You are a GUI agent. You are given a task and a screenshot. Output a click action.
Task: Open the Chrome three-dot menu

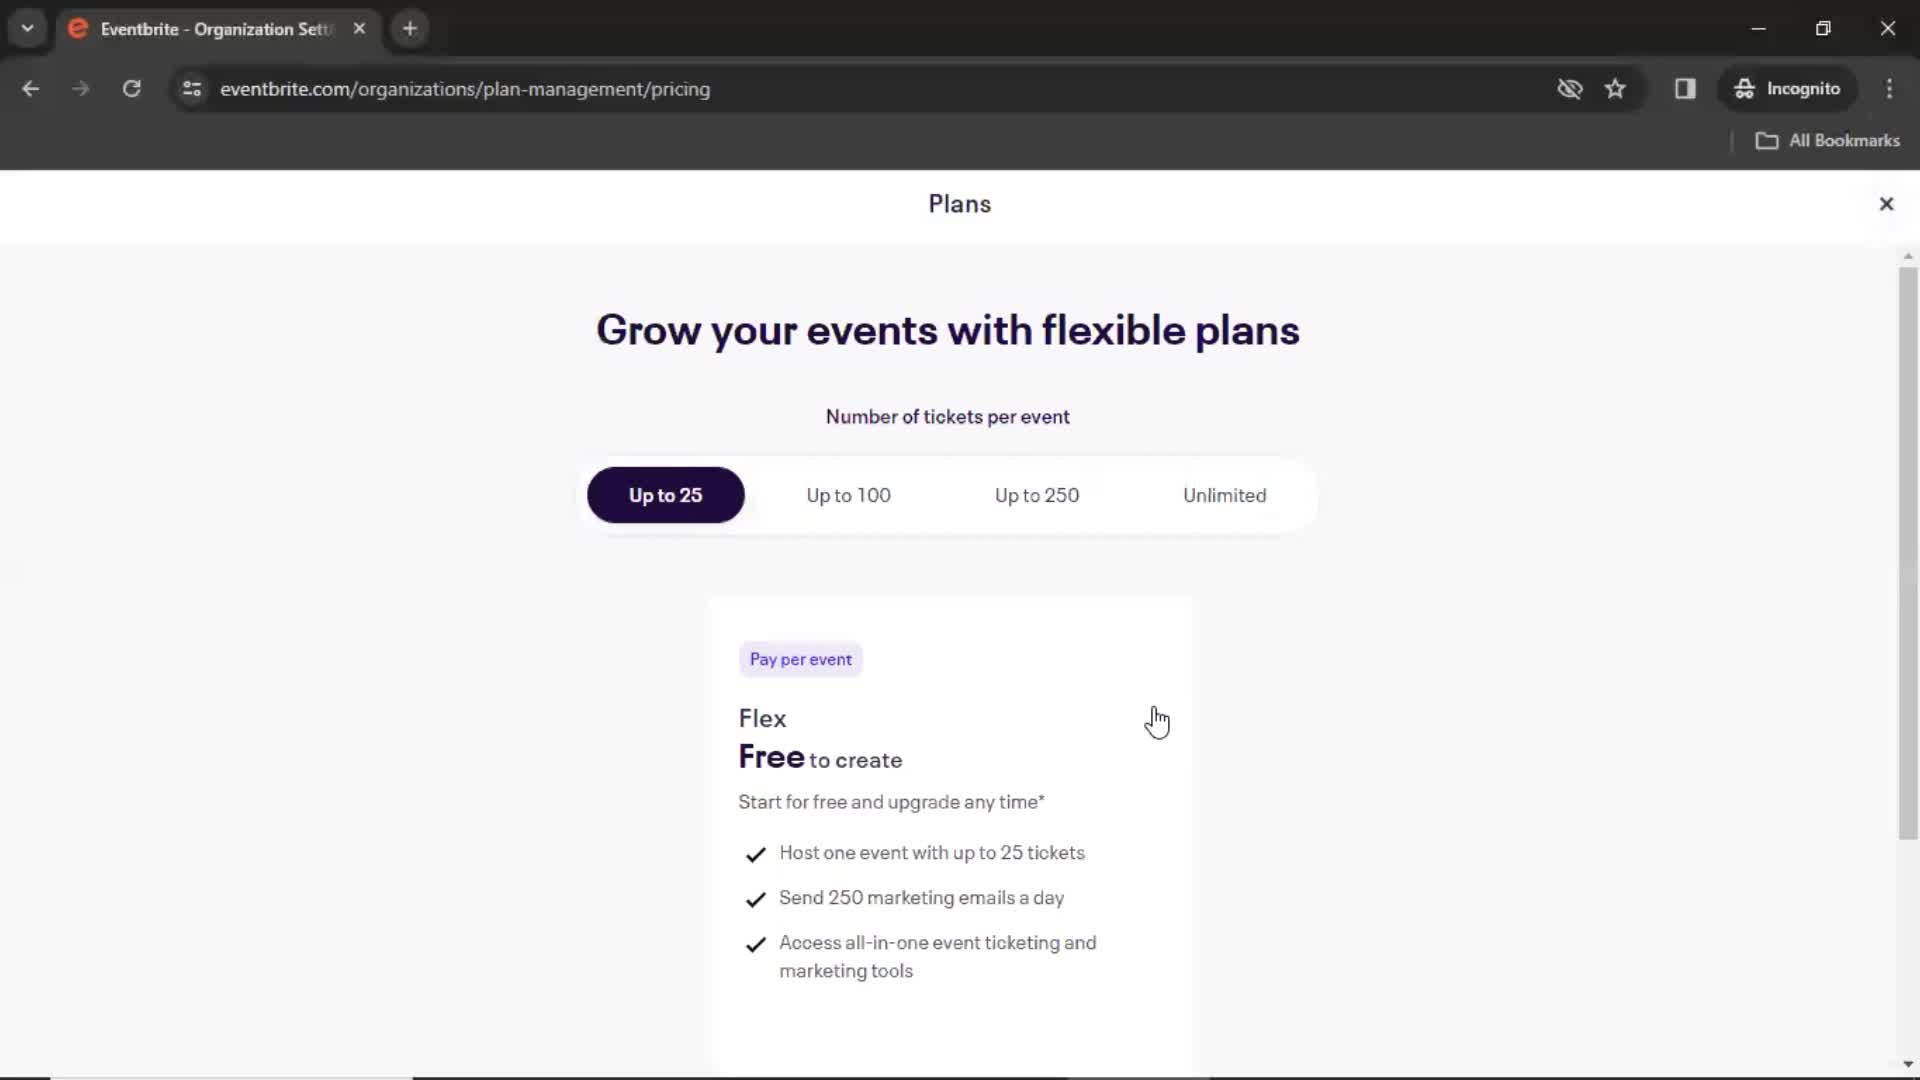click(x=1889, y=89)
